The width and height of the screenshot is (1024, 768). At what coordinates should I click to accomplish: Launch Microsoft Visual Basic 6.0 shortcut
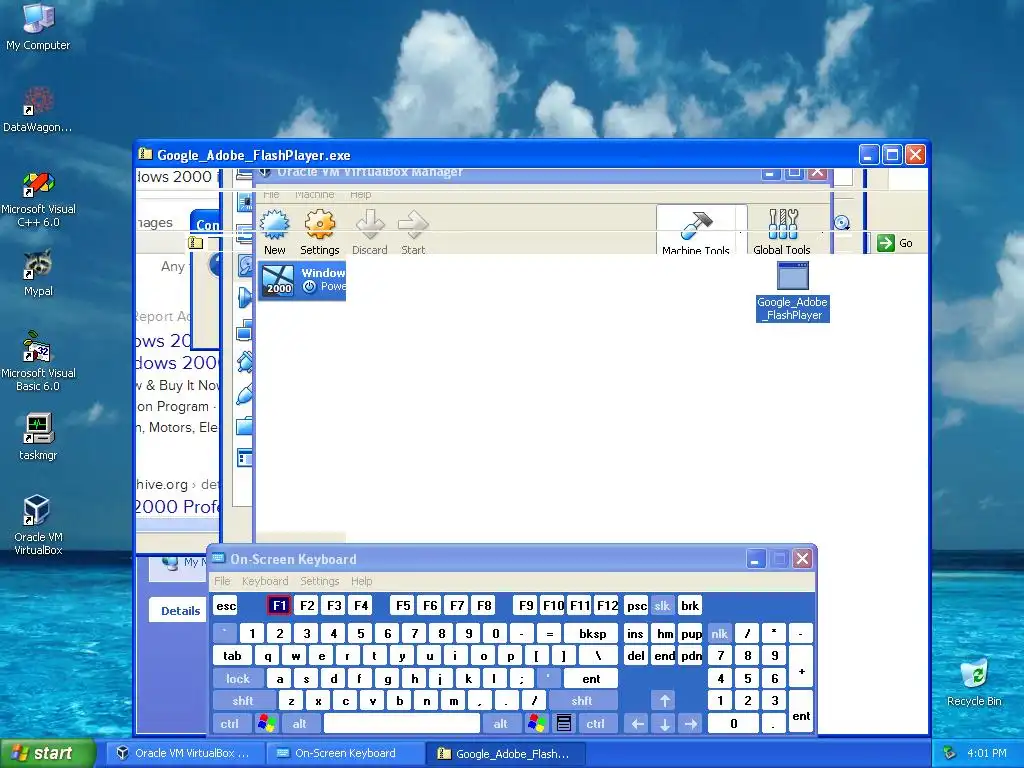38,361
